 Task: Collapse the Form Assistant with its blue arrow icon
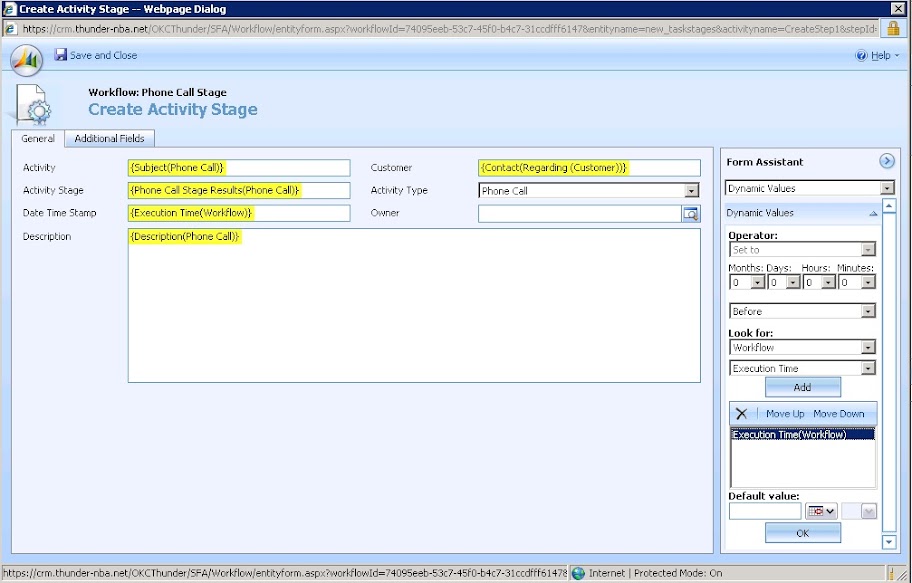click(887, 160)
